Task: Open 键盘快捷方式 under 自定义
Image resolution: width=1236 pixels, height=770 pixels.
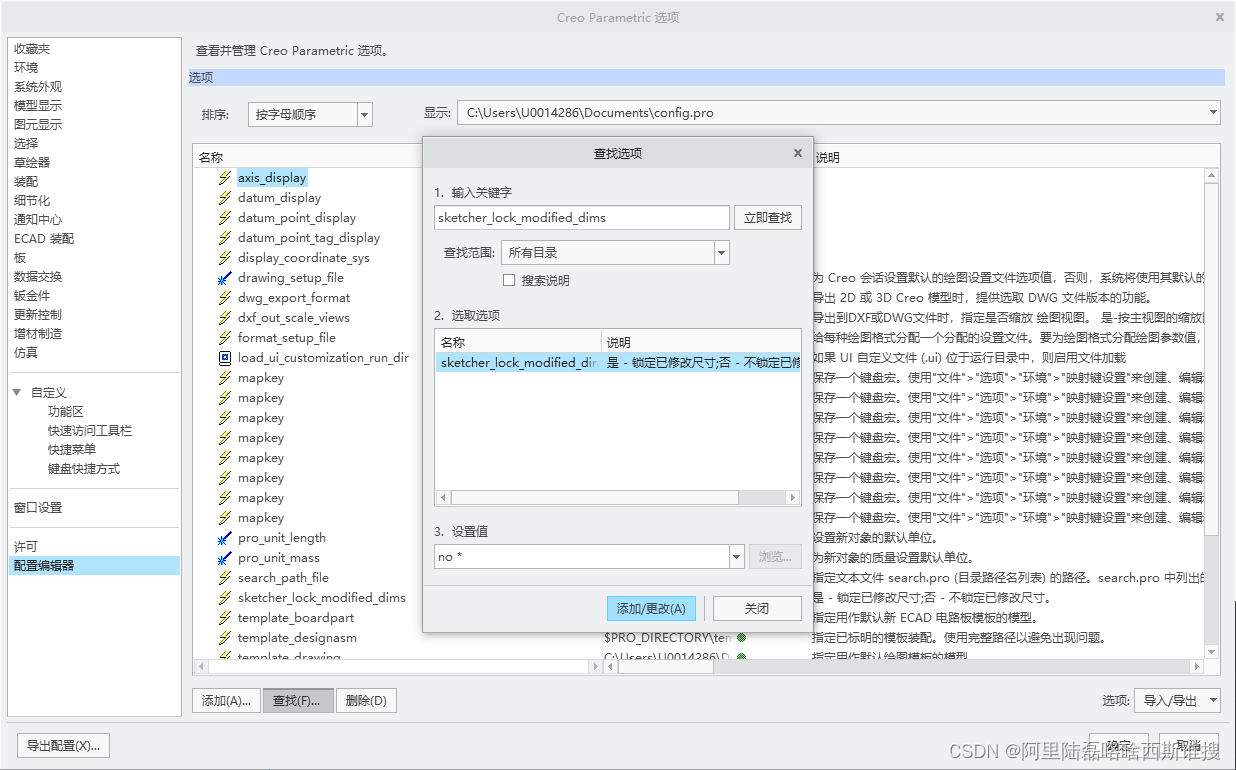Action: click(x=84, y=469)
